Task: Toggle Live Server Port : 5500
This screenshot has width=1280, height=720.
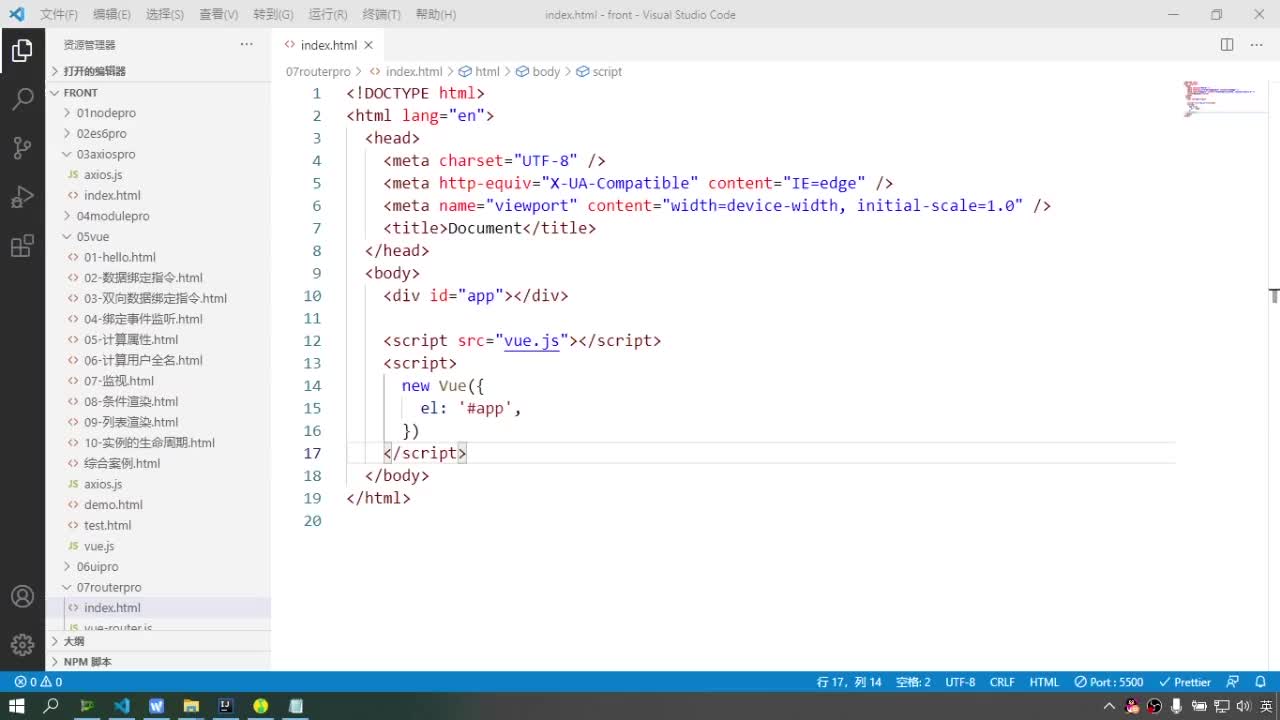Action: (x=1109, y=682)
